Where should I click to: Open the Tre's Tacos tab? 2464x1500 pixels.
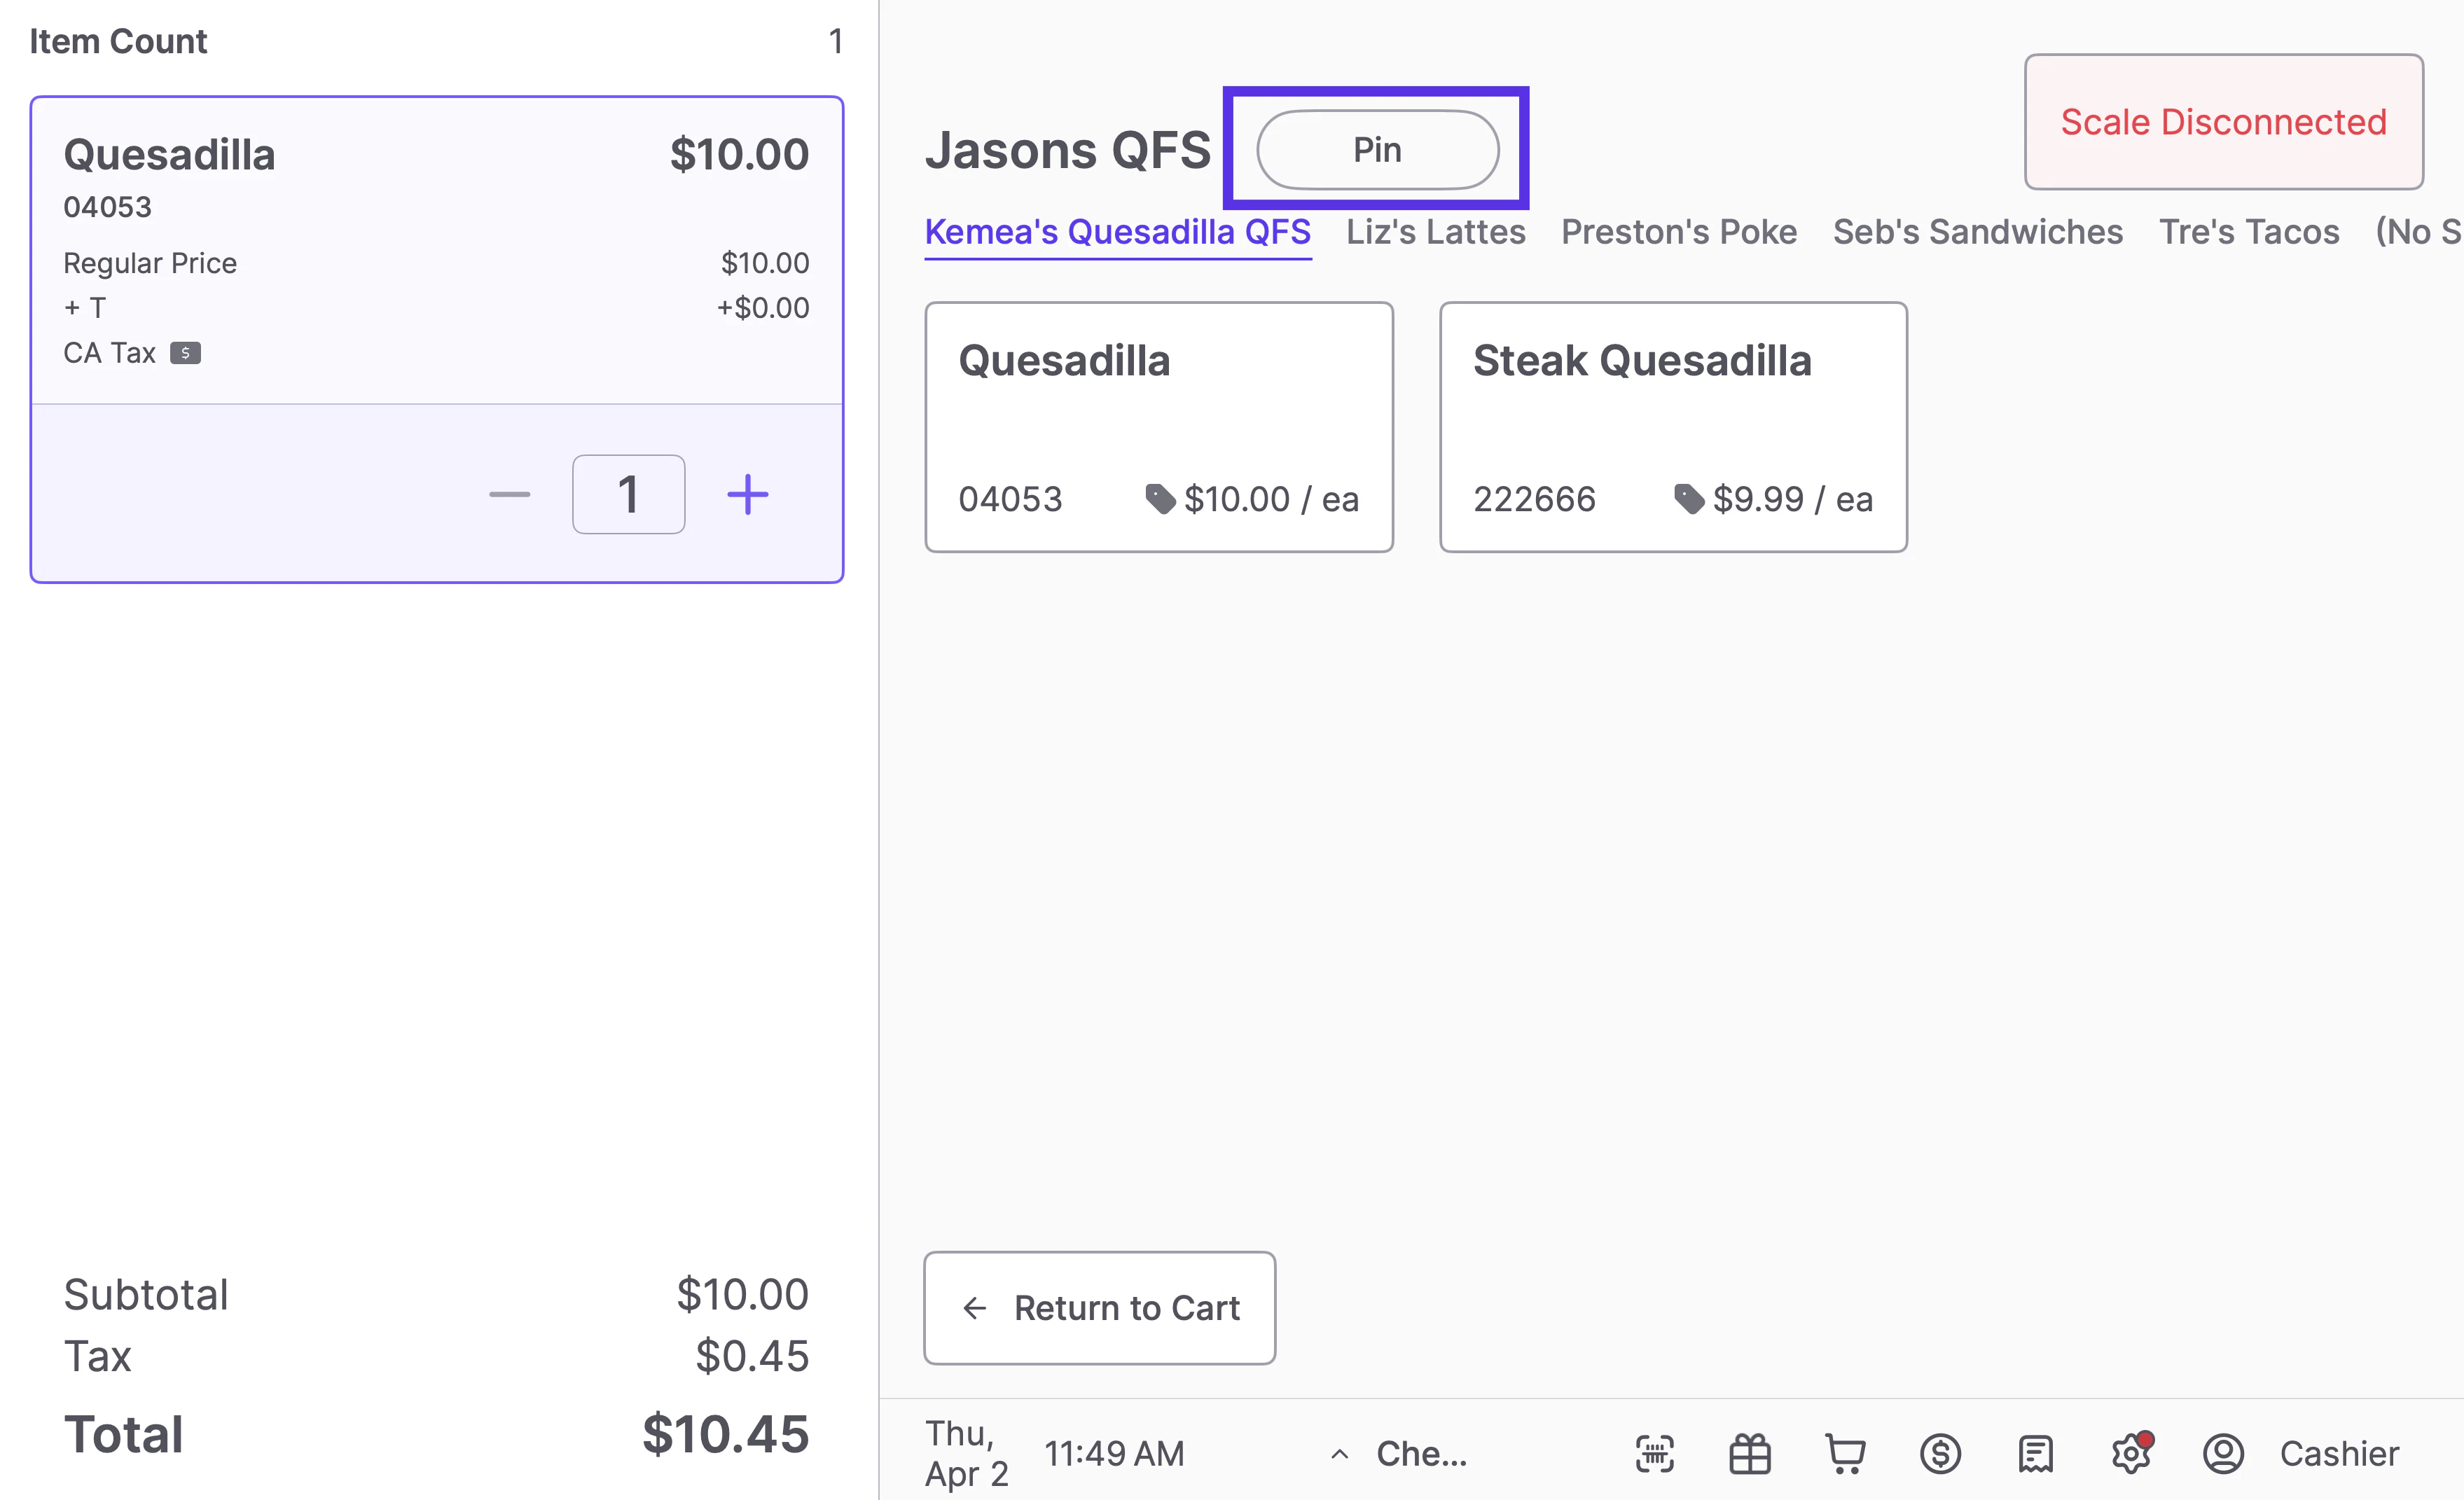pos(2248,232)
